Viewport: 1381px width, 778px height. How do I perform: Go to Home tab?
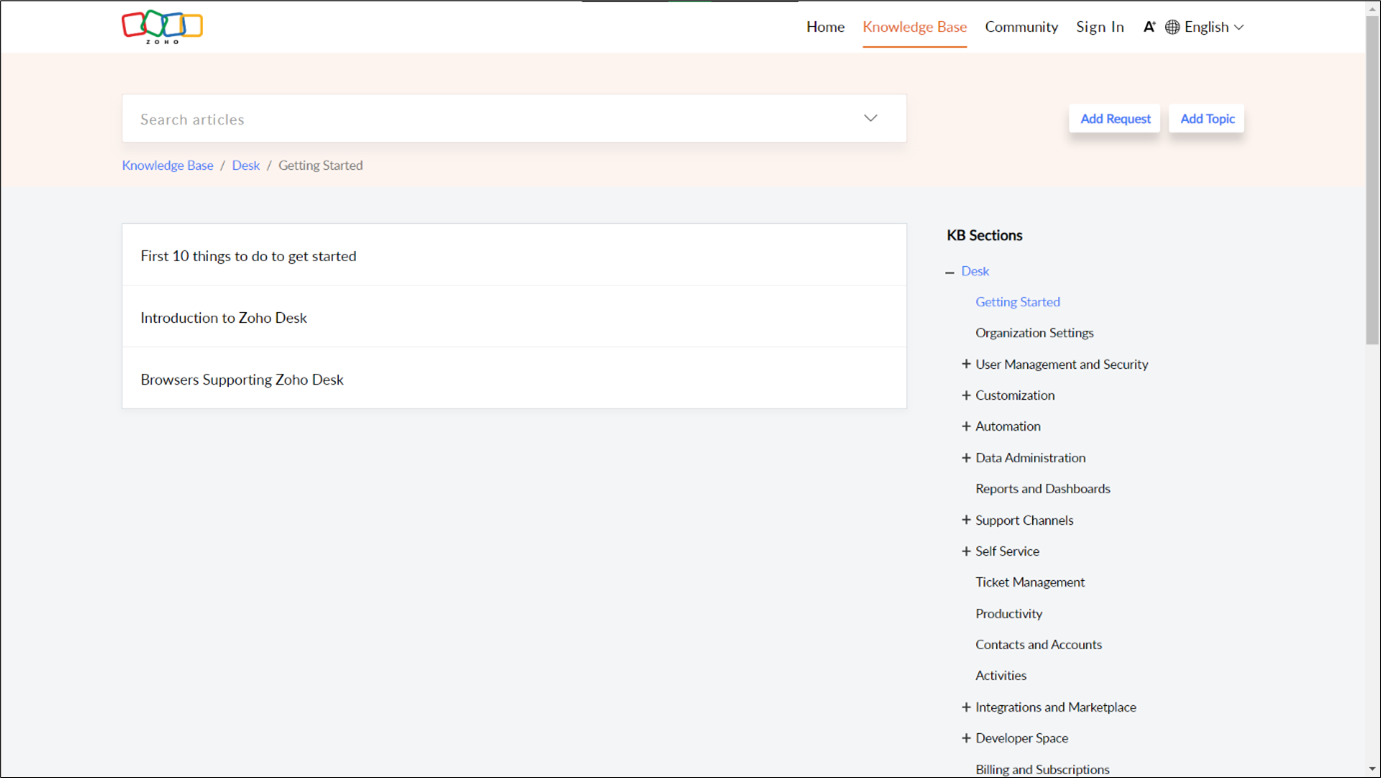click(x=825, y=27)
